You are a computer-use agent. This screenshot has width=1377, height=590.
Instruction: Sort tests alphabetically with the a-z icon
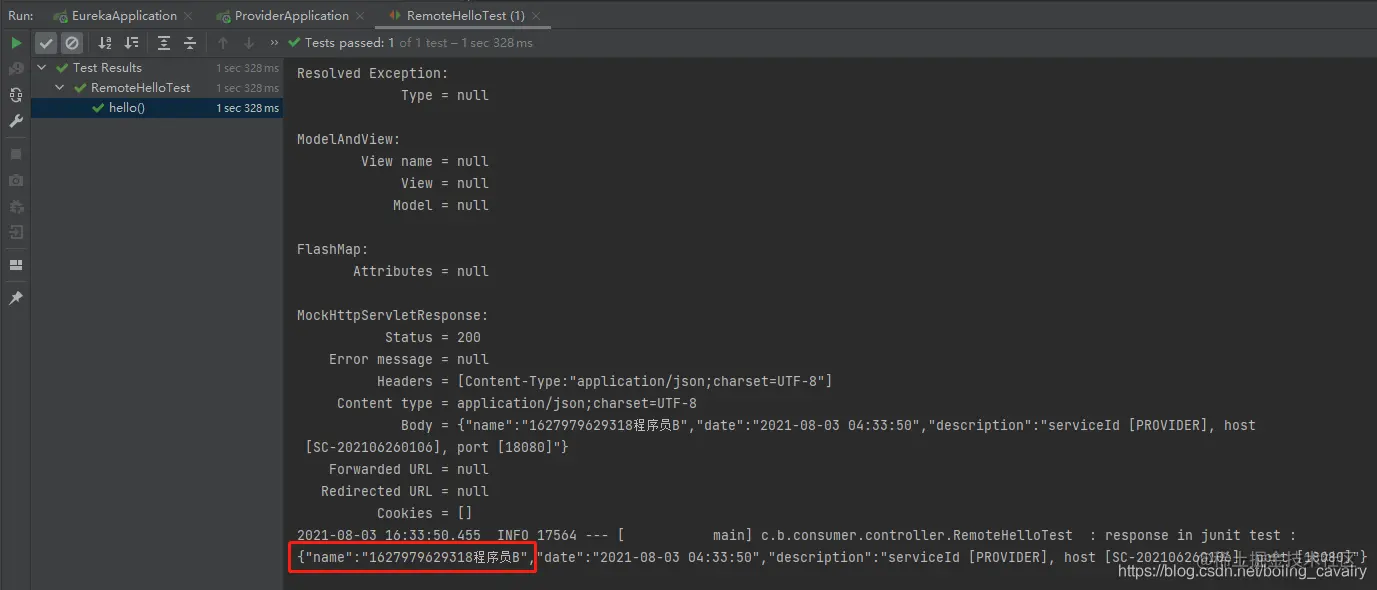tap(105, 43)
